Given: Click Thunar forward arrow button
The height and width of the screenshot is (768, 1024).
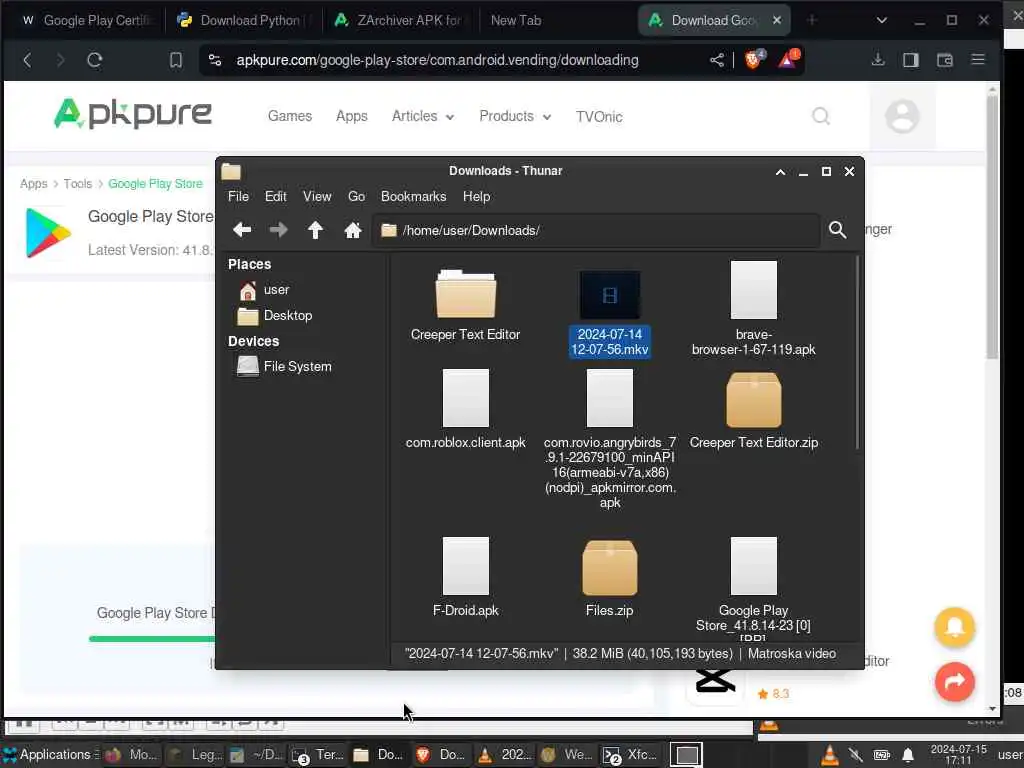Looking at the screenshot, I should [279, 230].
